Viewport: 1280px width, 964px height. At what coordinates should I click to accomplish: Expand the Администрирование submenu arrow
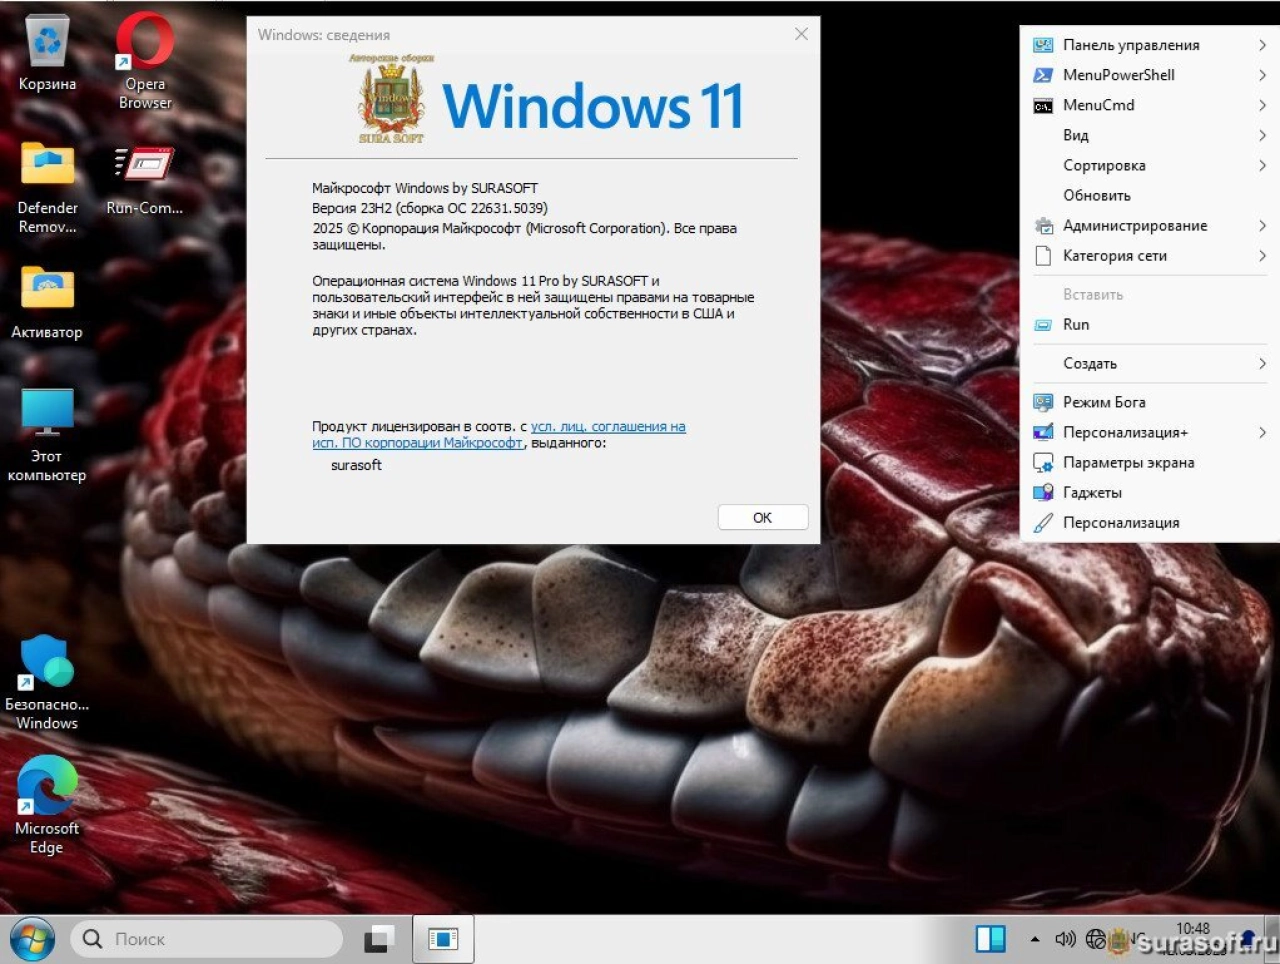point(1263,226)
